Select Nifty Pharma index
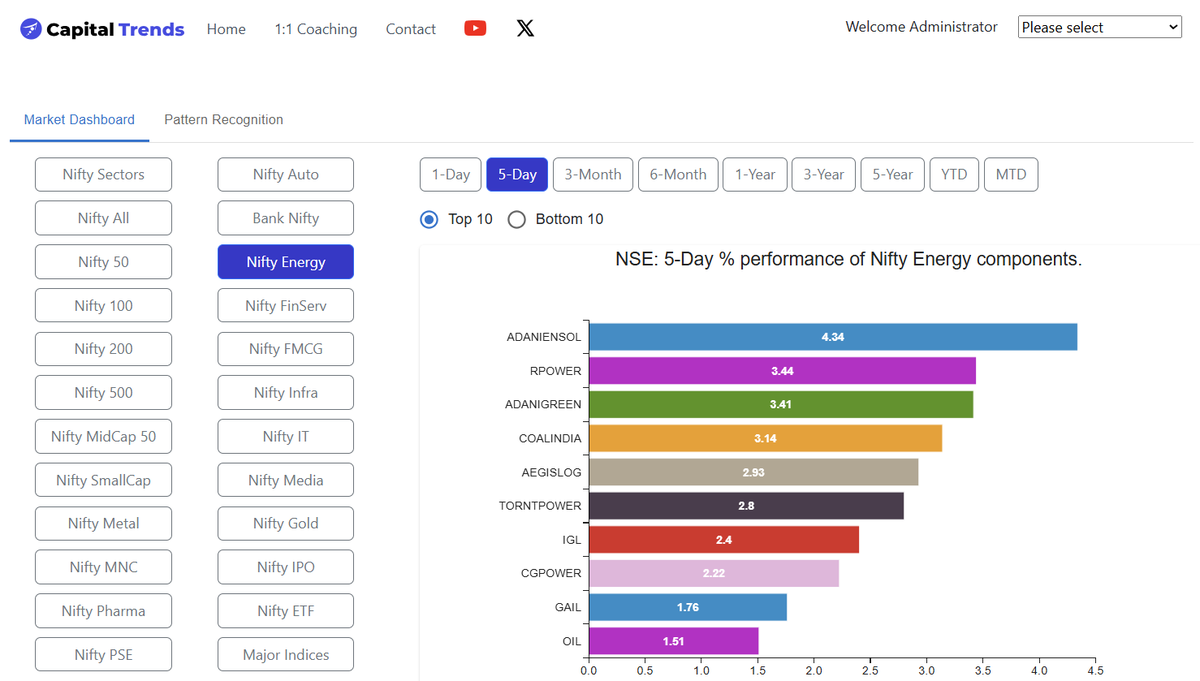Image resolution: width=1200 pixels, height=681 pixels. point(103,611)
